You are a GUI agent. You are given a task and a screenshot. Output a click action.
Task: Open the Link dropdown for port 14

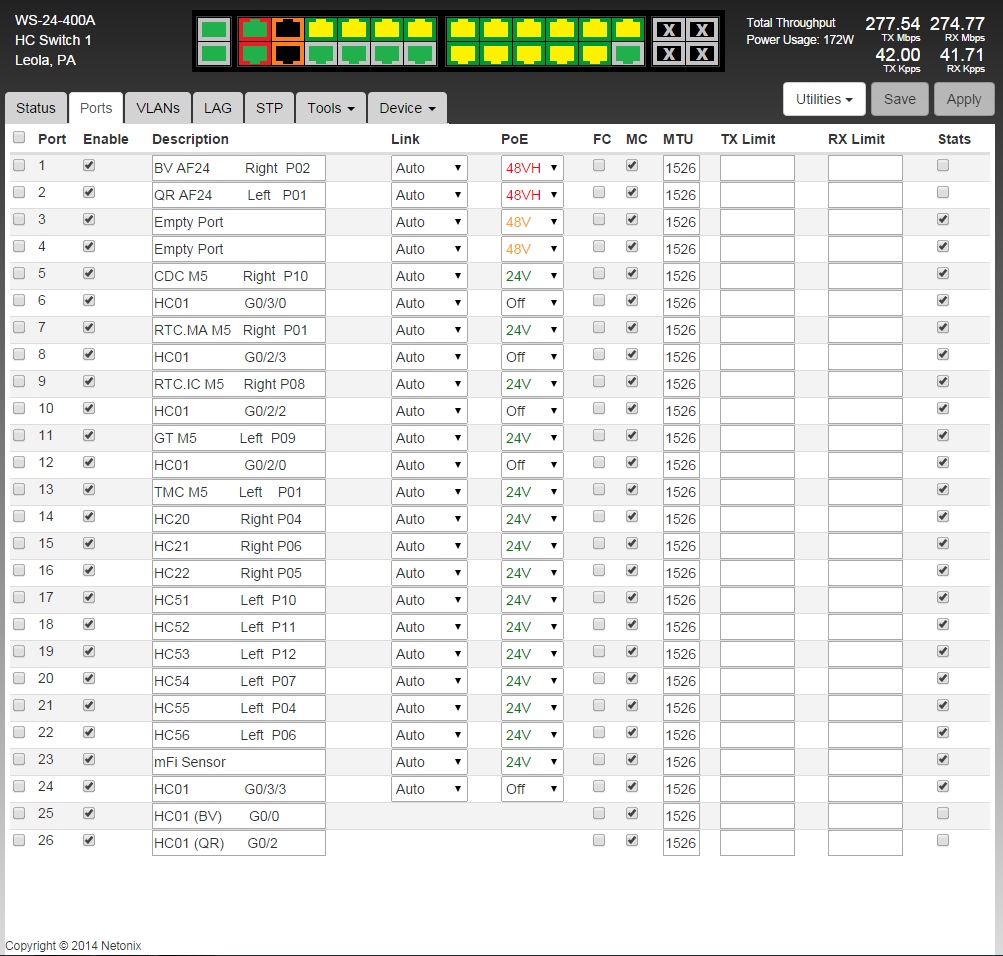click(429, 519)
